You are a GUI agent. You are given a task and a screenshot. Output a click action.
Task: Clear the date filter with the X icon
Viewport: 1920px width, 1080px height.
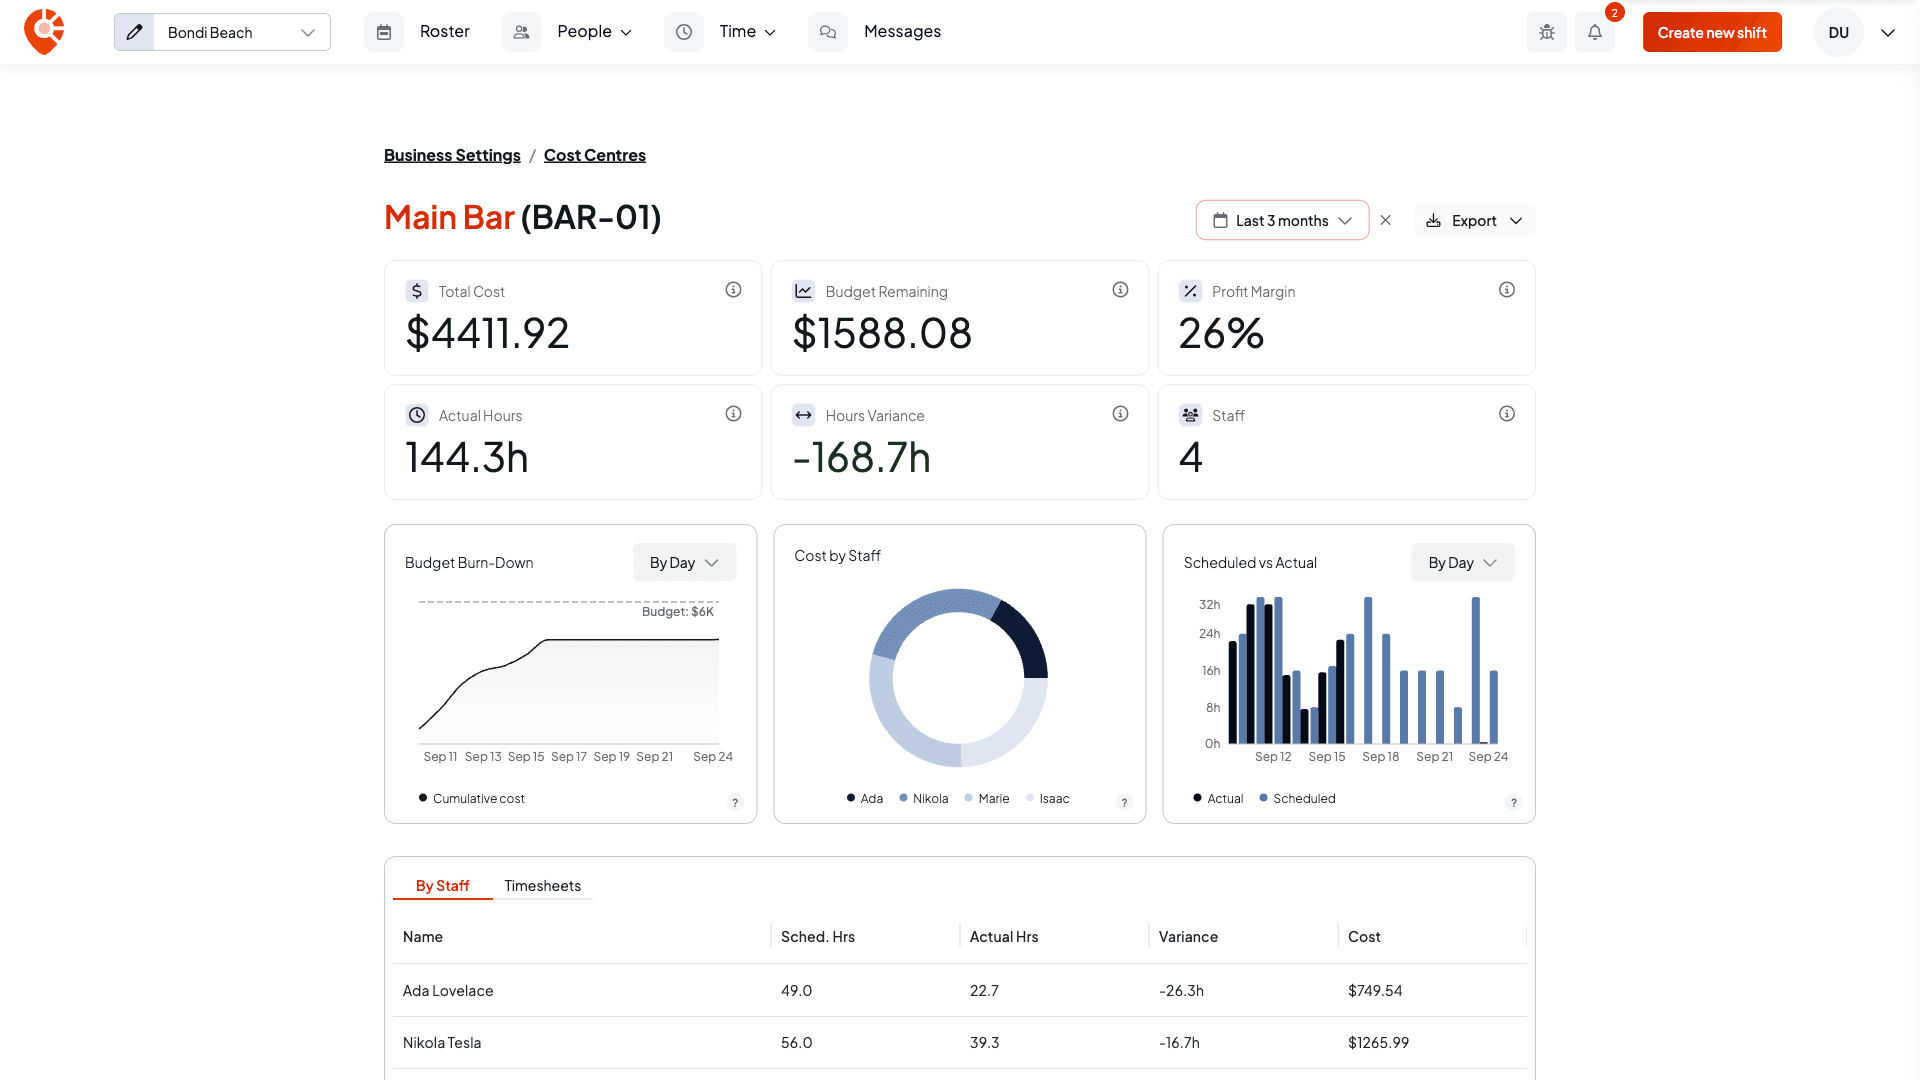point(1386,220)
